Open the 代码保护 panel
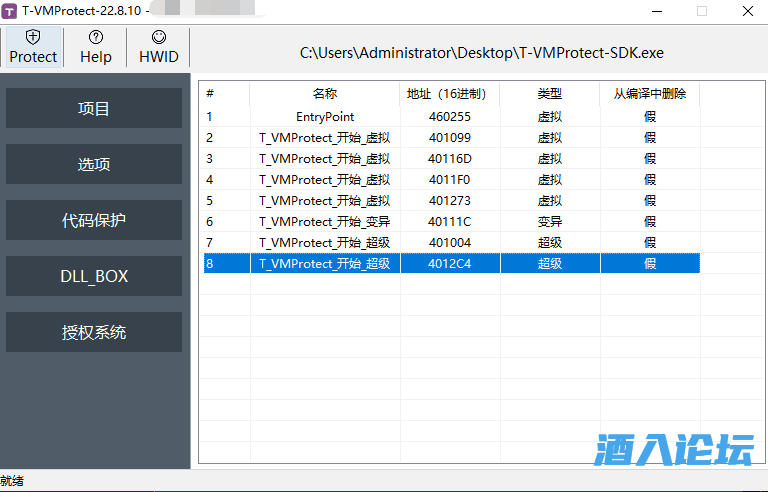The image size is (768, 492). coord(94,220)
